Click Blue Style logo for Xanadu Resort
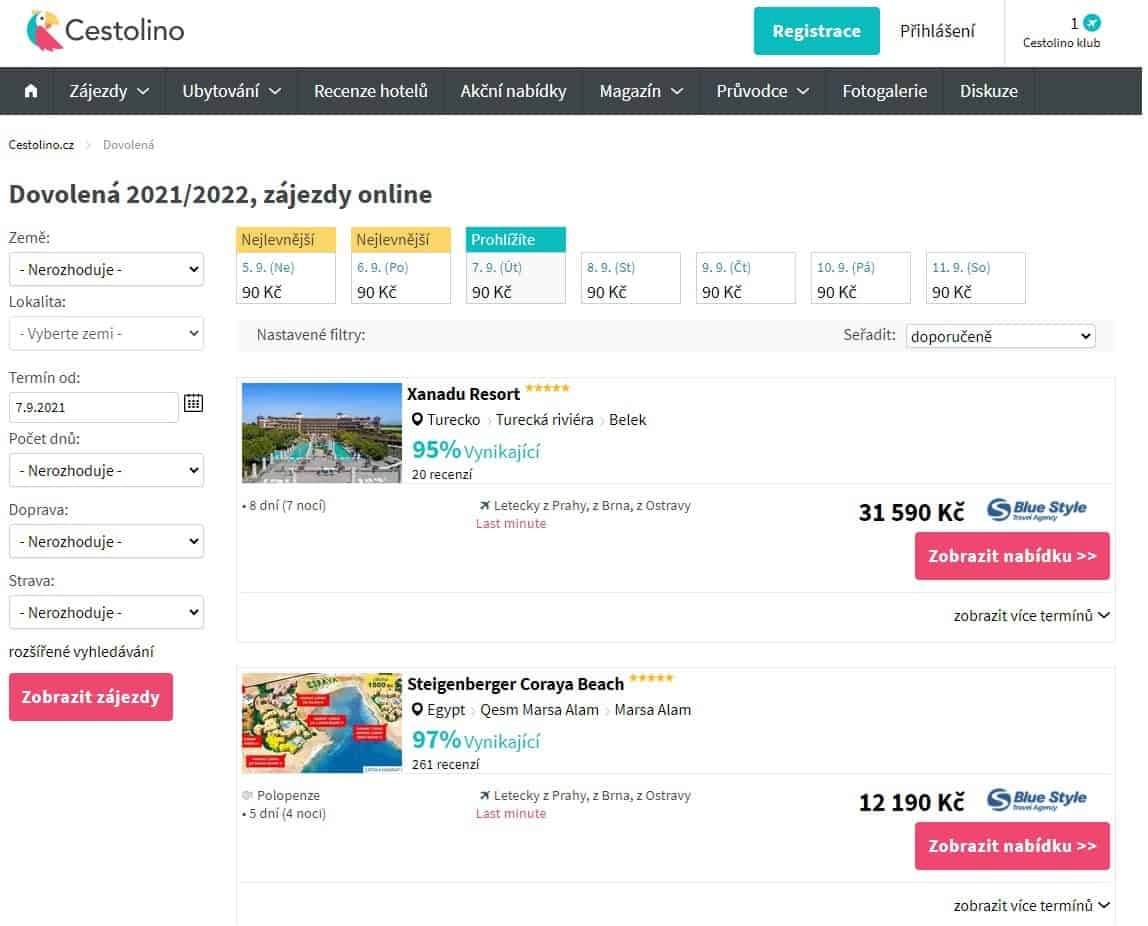The height and width of the screenshot is (926, 1148). [1036, 510]
